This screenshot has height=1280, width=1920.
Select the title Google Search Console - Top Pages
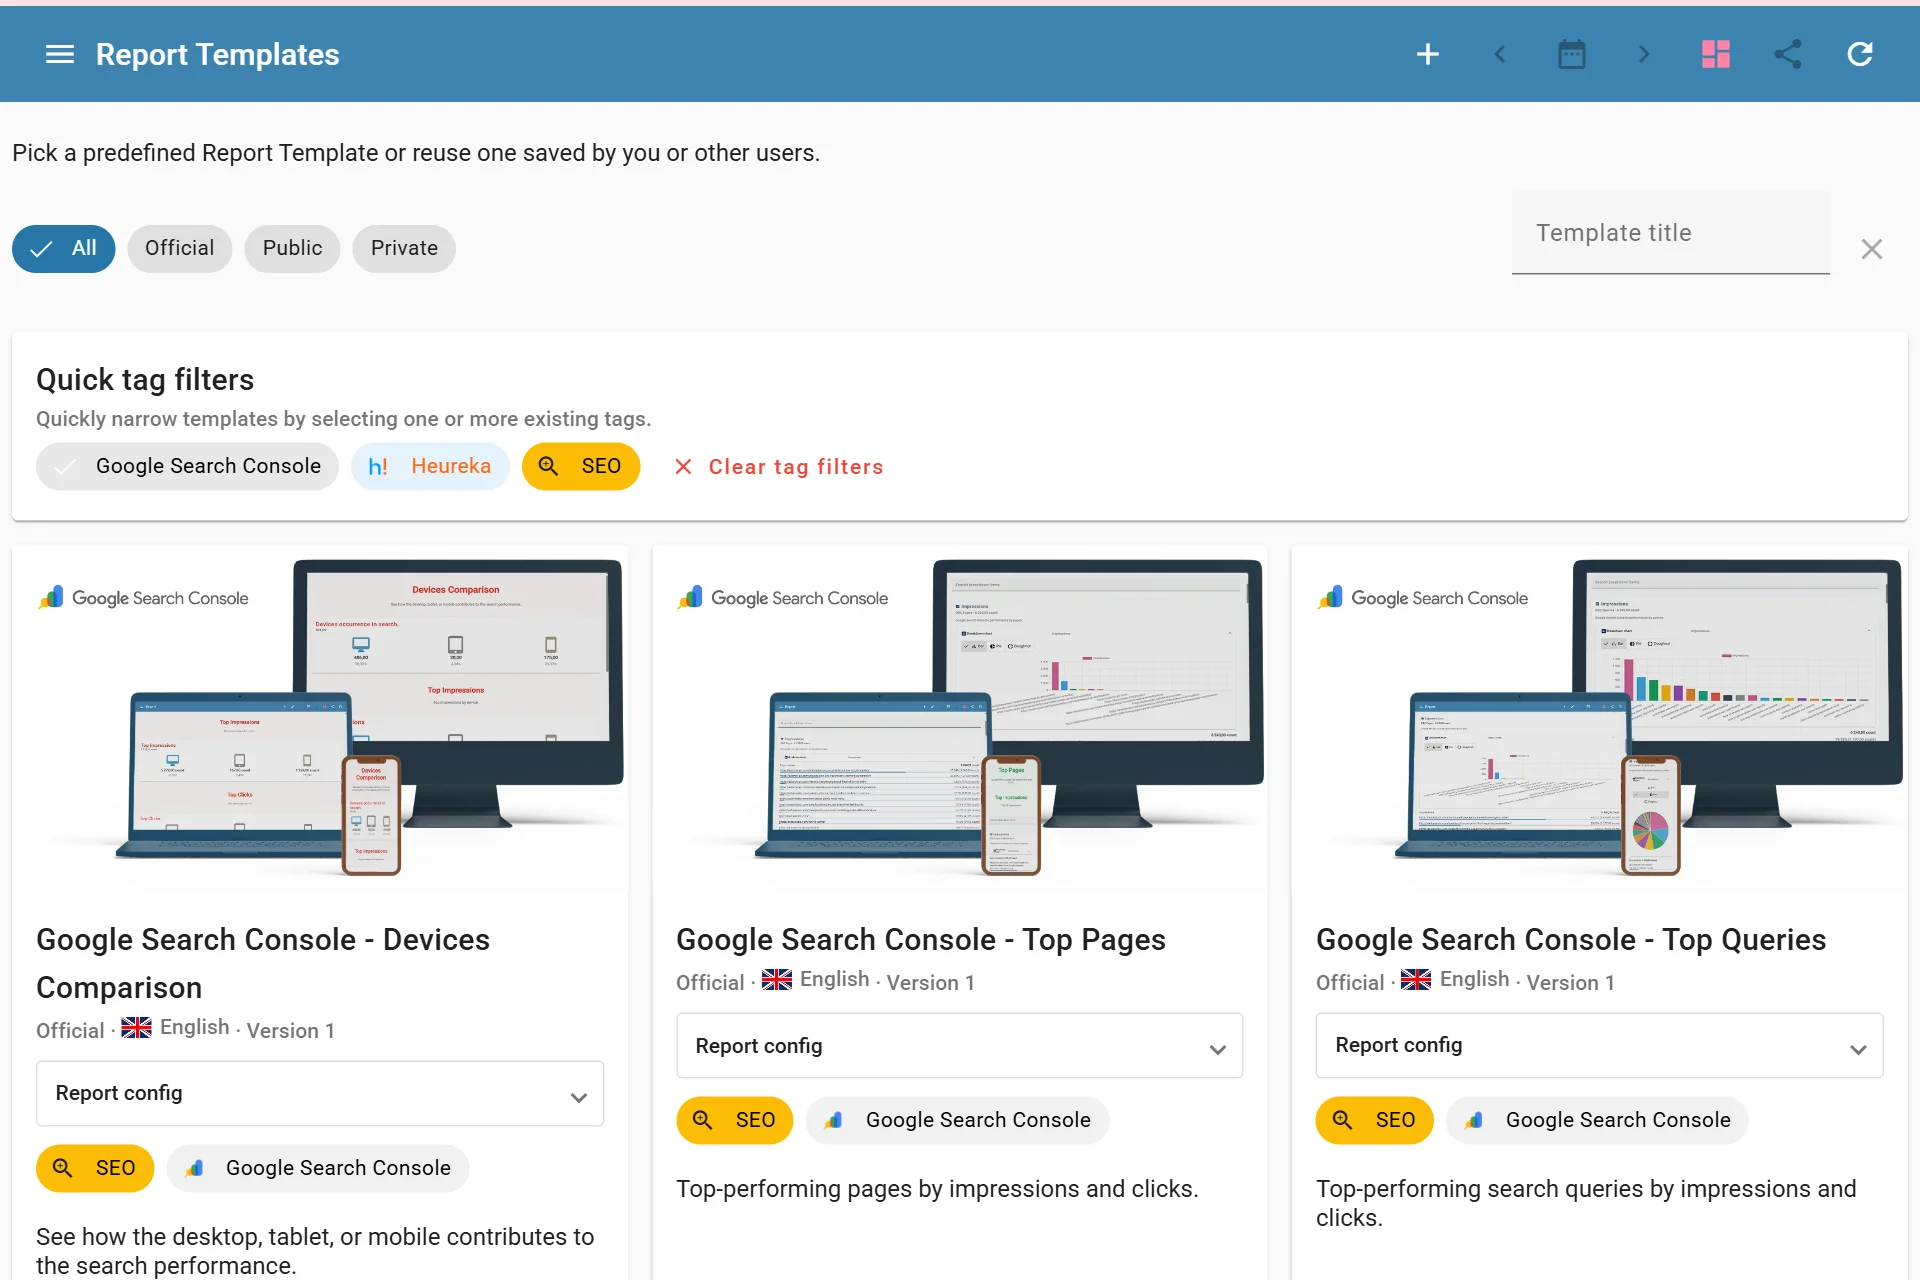click(921, 940)
